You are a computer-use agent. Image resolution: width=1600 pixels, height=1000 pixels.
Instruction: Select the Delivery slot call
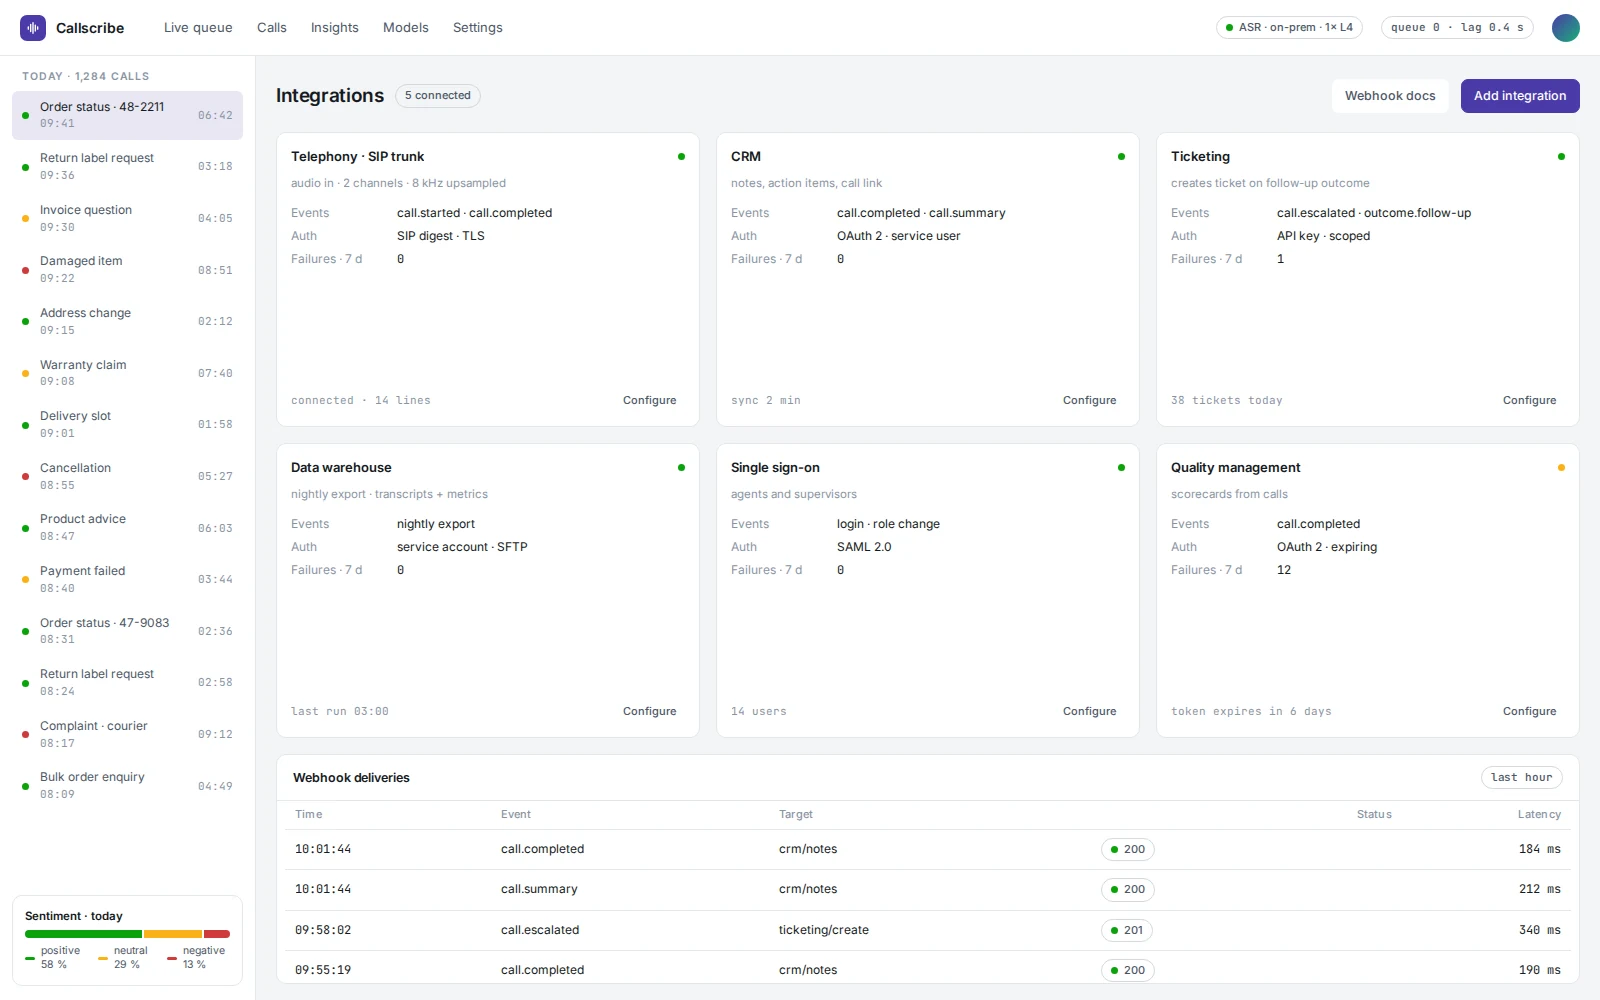[127, 424]
